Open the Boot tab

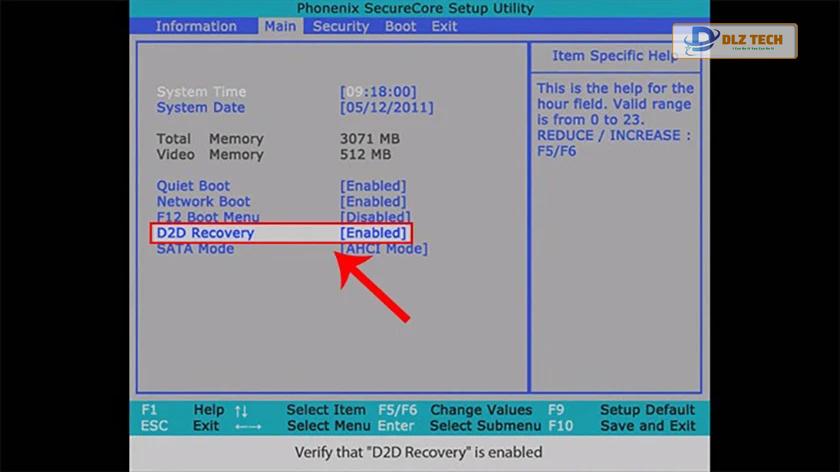(x=400, y=26)
